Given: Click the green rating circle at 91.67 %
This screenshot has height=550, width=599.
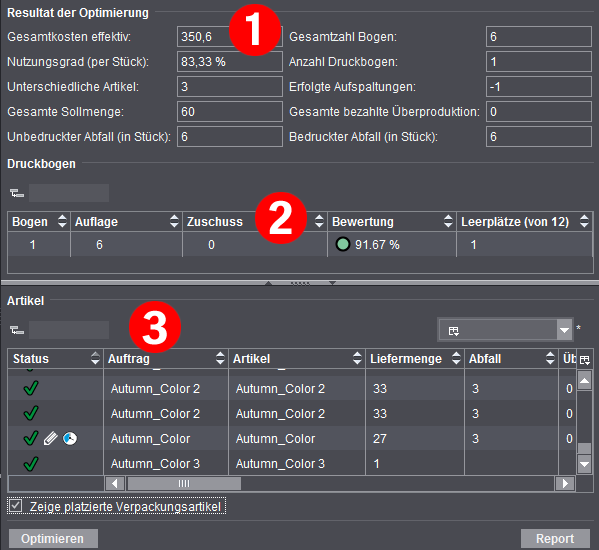Looking at the screenshot, I should (343, 244).
